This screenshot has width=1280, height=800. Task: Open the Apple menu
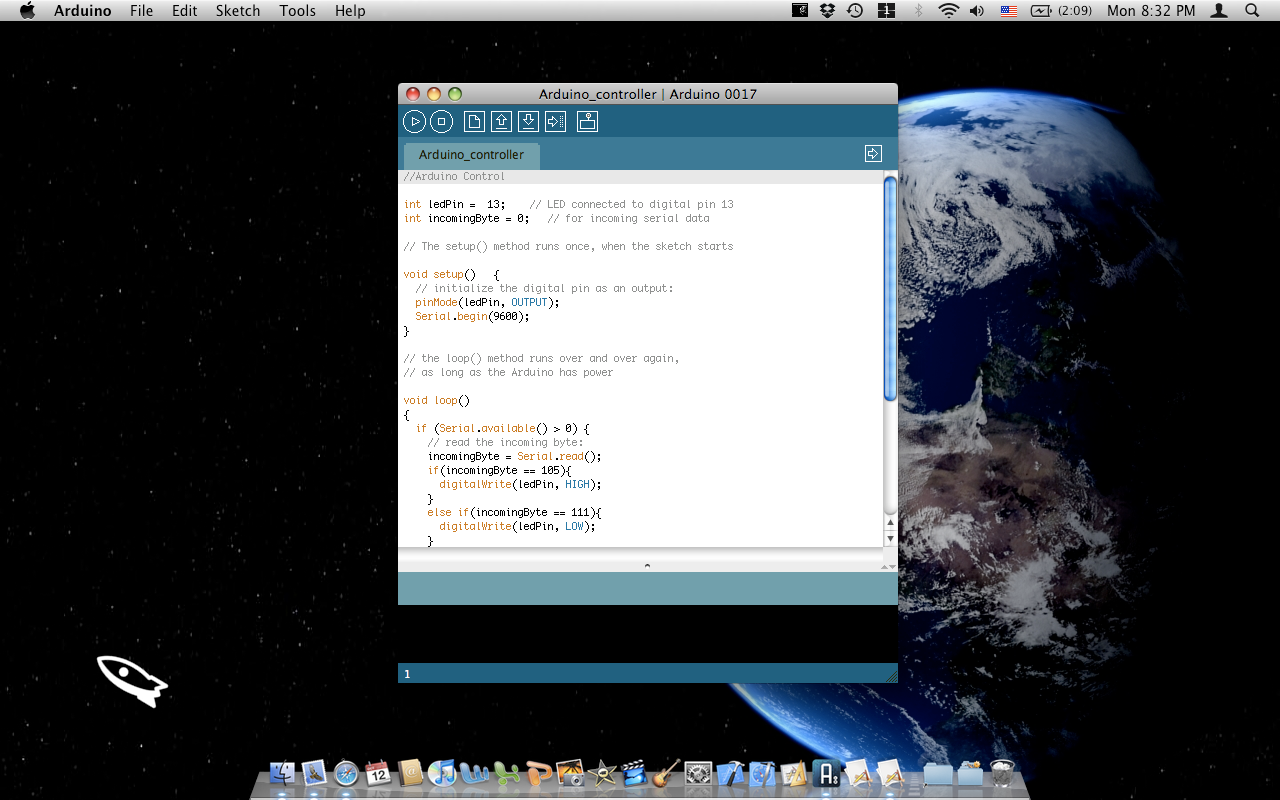pos(27,11)
